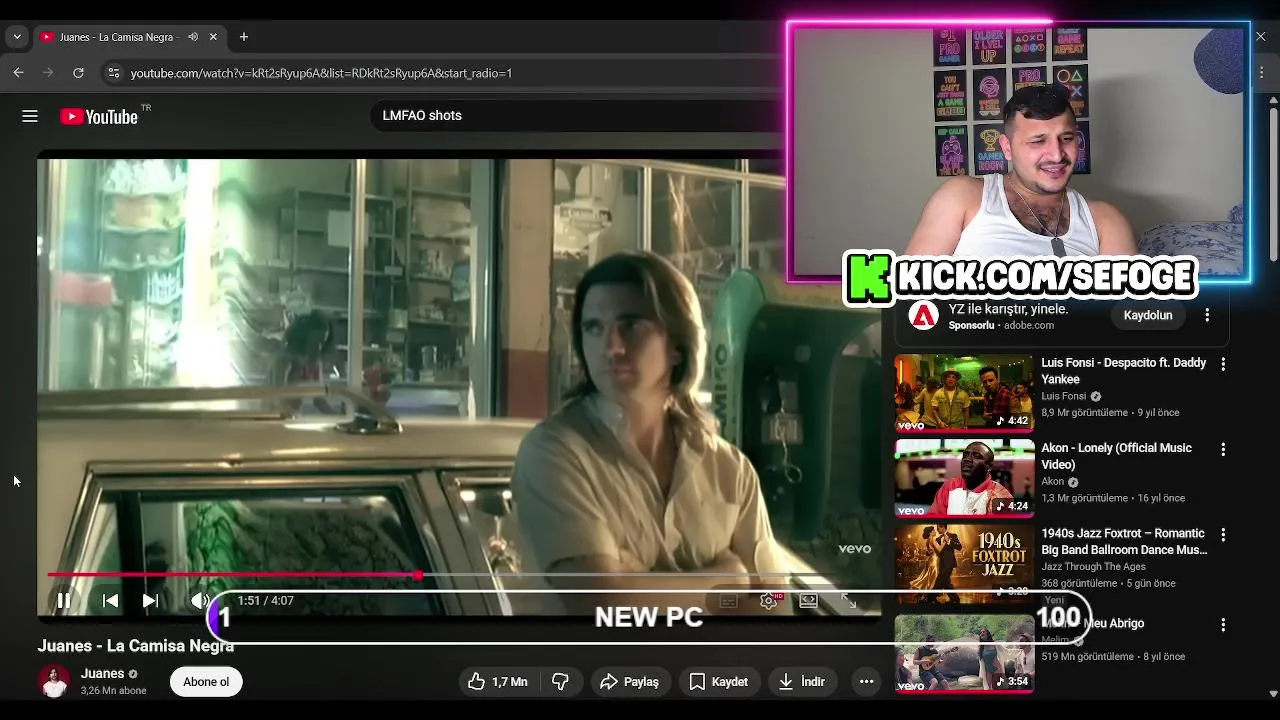Select the youtube.com address bar URL

321,73
